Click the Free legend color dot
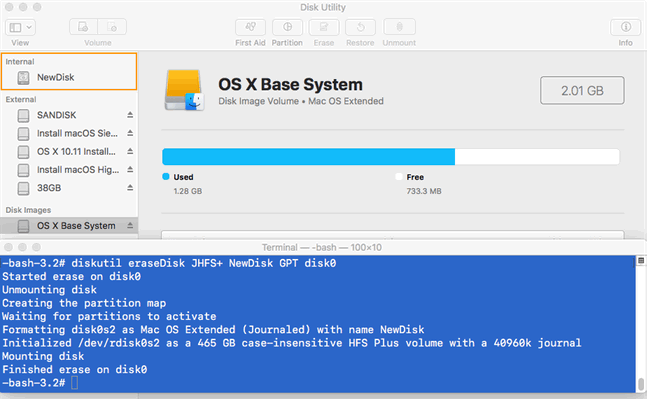Screen dimensions: 647x399 coord(399,177)
